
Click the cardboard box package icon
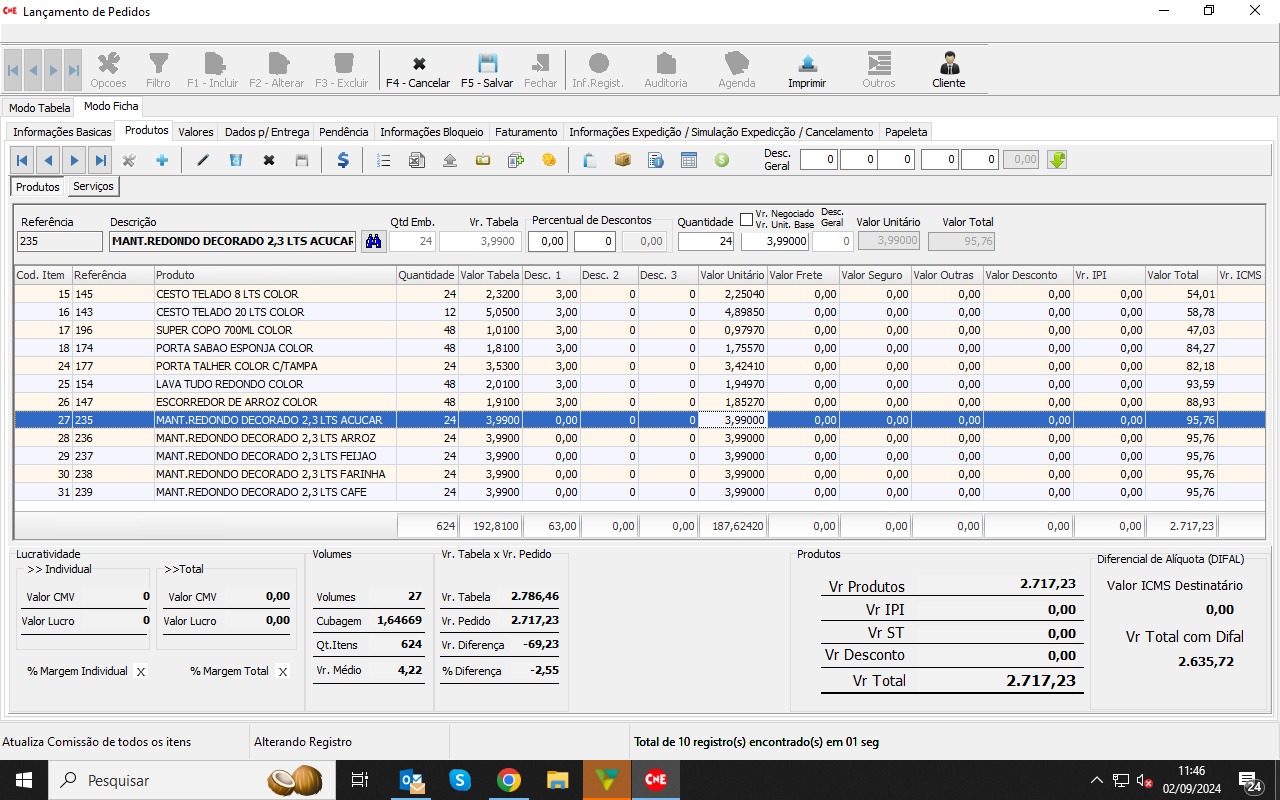[x=622, y=160]
